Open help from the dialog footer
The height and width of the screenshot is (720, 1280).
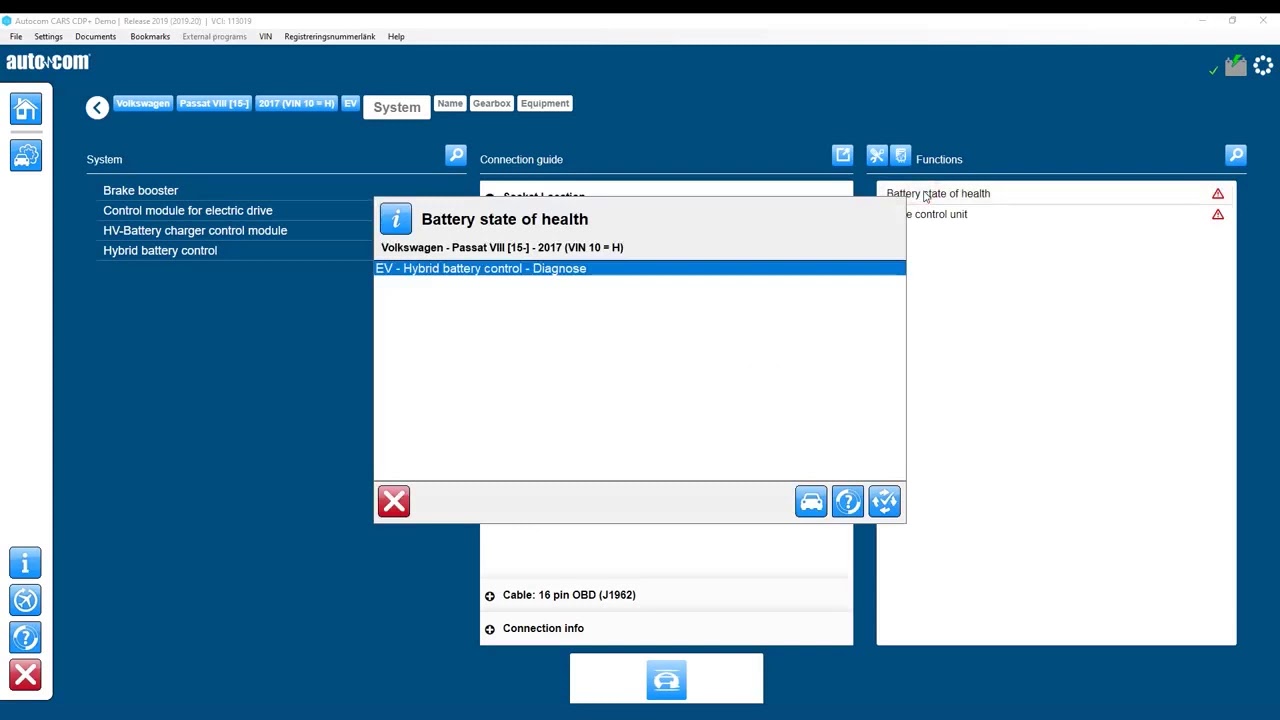click(848, 501)
